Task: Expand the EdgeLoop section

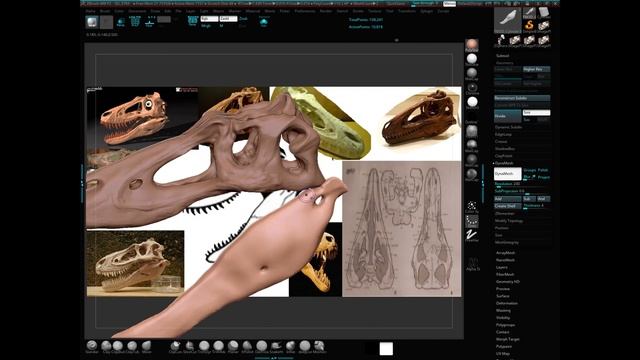Action: pyautogui.click(x=503, y=134)
